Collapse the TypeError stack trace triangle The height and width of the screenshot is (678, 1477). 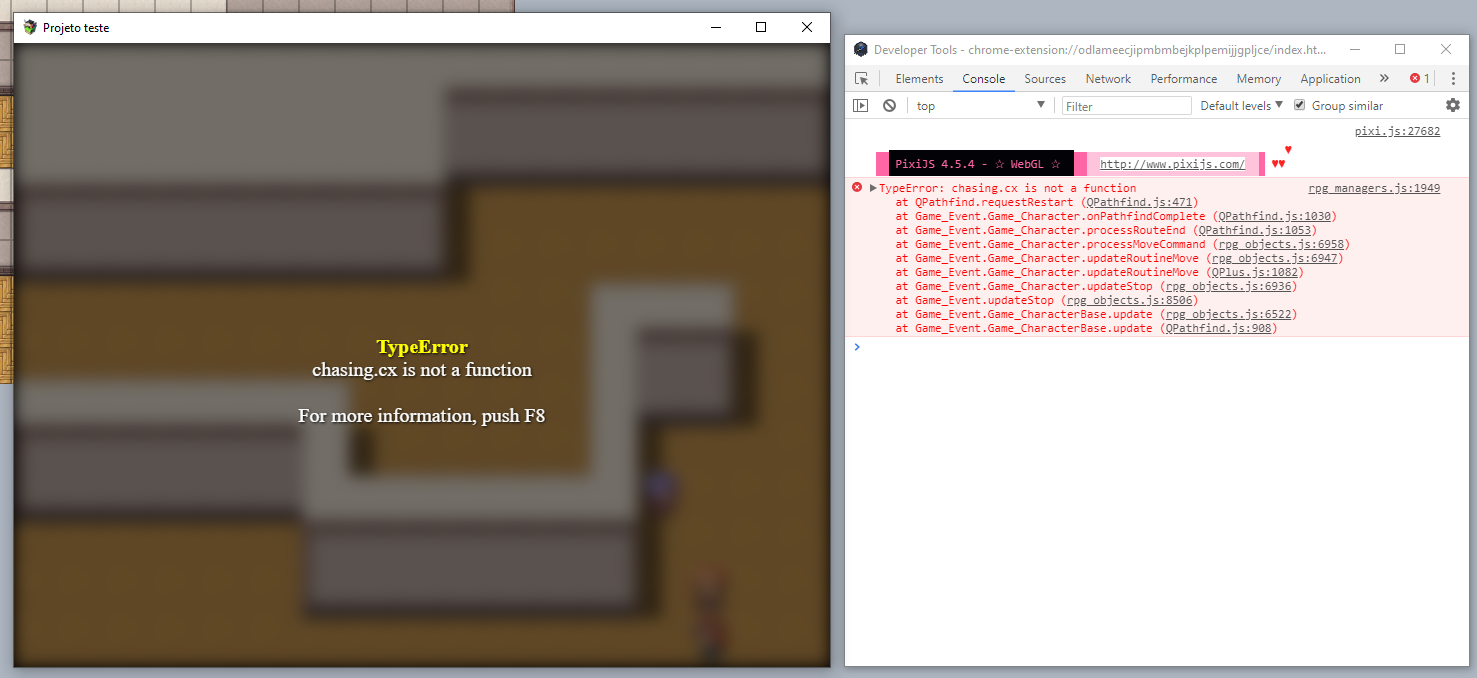click(x=873, y=188)
